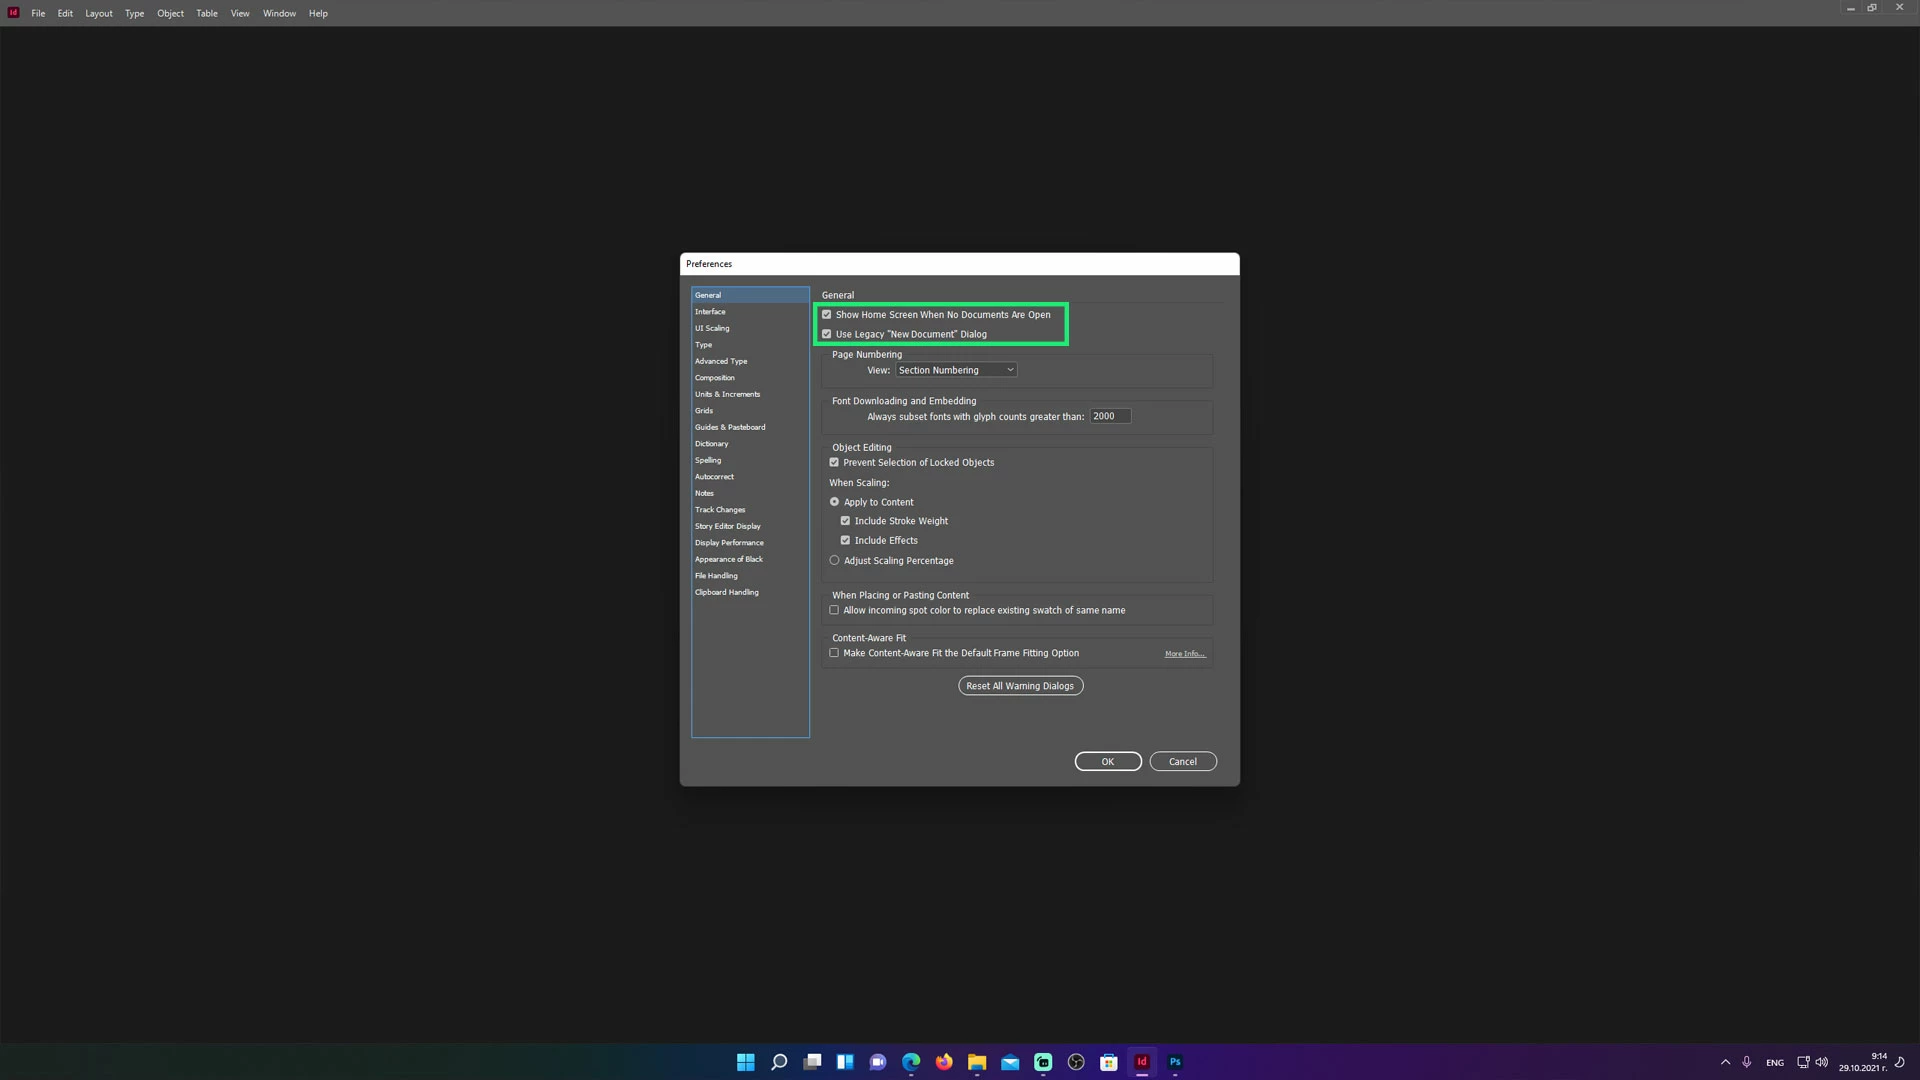Click the volume speaker tray icon
Screen dimensions: 1920x1080
pyautogui.click(x=1822, y=1062)
